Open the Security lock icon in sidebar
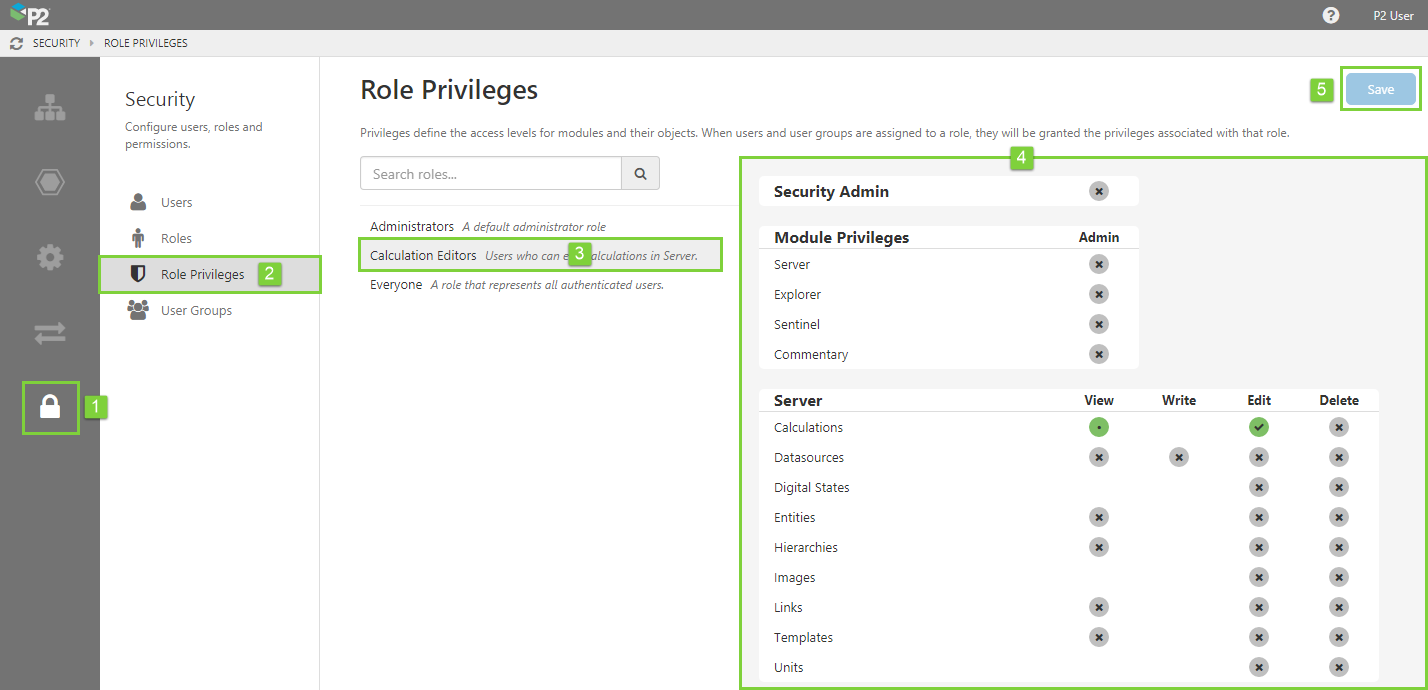1428x690 pixels. tap(50, 407)
